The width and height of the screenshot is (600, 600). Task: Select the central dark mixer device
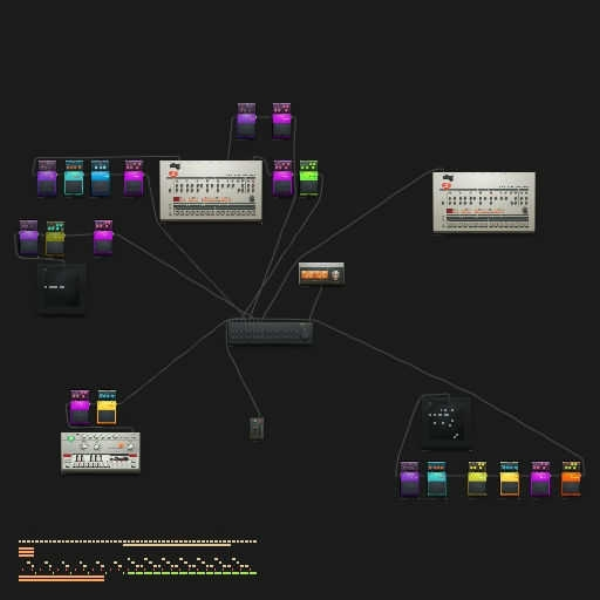[x=271, y=332]
